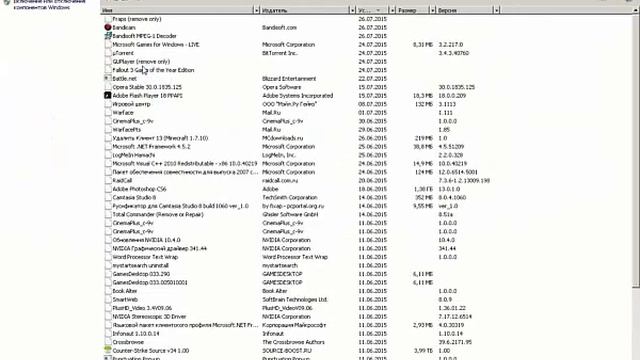This screenshot has width=640, height=360.
Task: Select the Игровой центр entry
Action: pos(131,104)
